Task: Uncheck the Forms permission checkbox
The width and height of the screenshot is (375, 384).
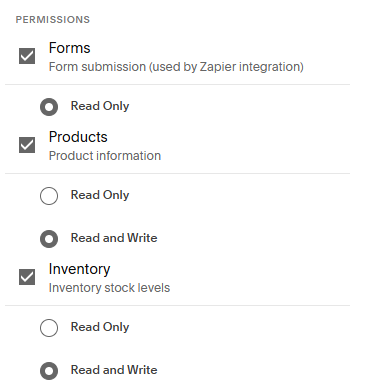Action: pos(27,56)
